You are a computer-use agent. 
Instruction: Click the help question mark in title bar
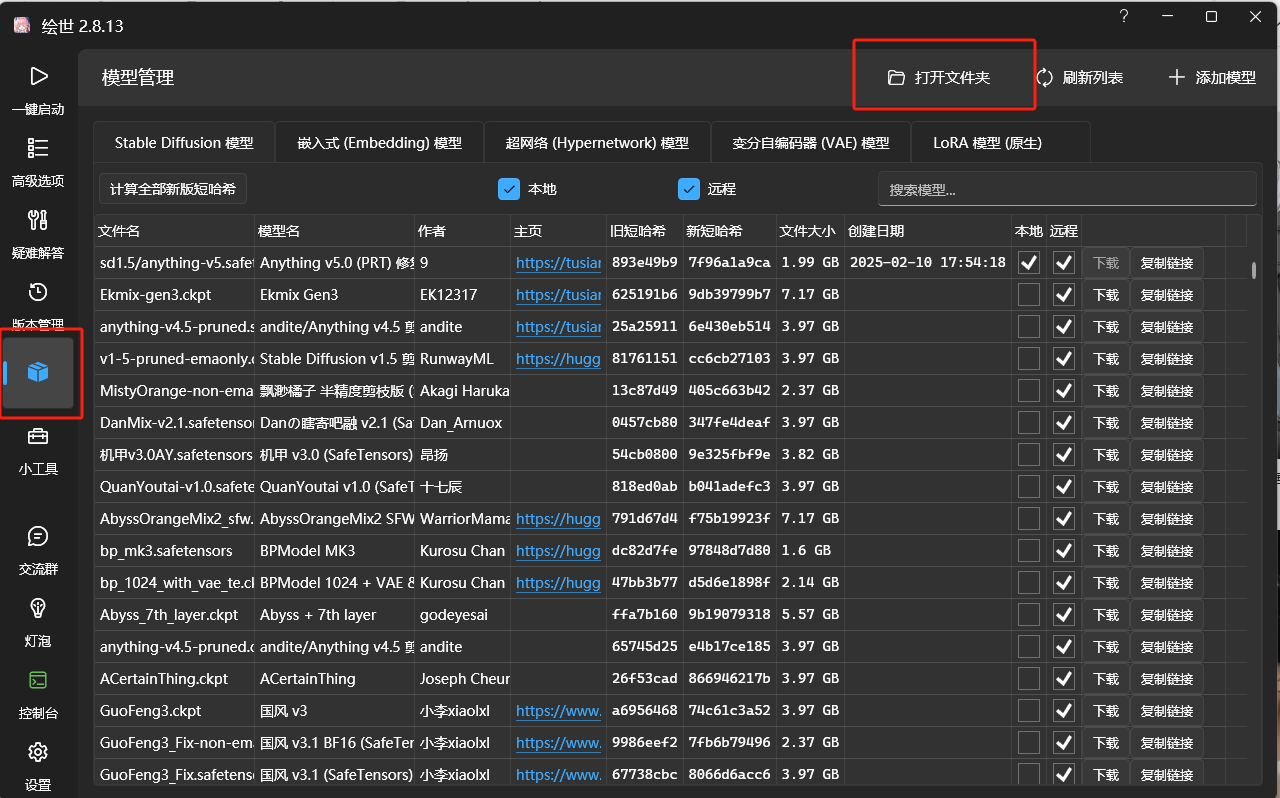(1124, 16)
